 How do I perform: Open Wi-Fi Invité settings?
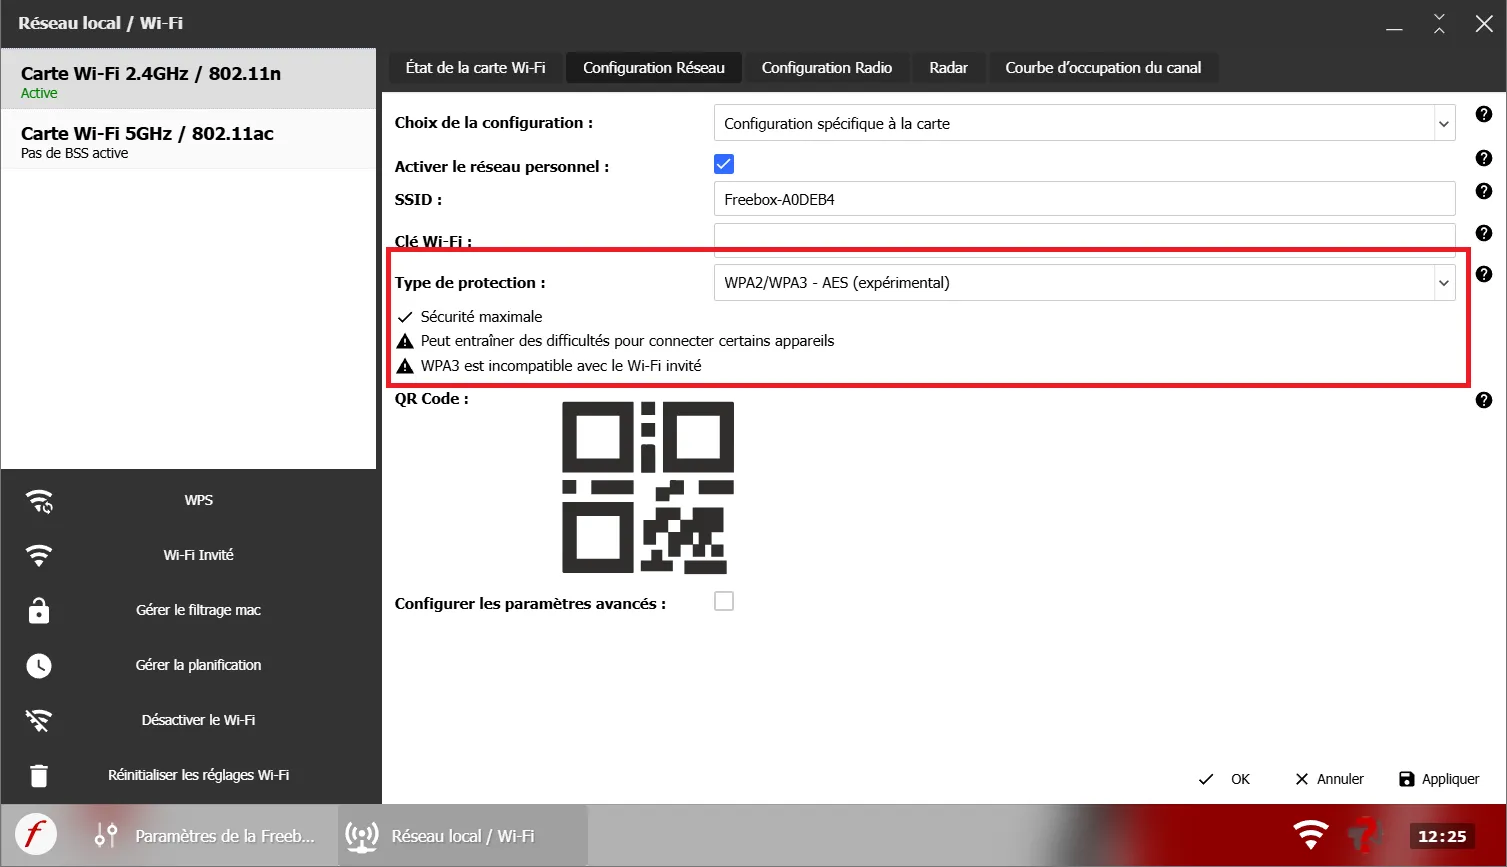[x=189, y=556]
